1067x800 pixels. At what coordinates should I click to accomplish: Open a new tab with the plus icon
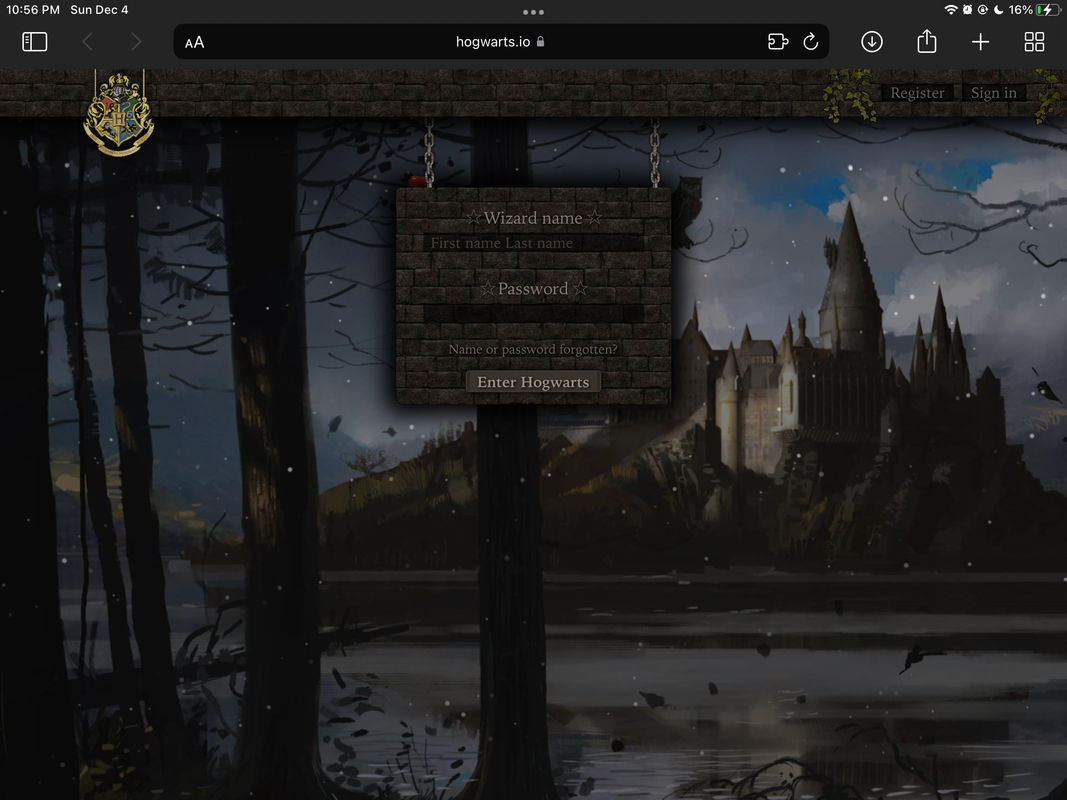tap(981, 42)
